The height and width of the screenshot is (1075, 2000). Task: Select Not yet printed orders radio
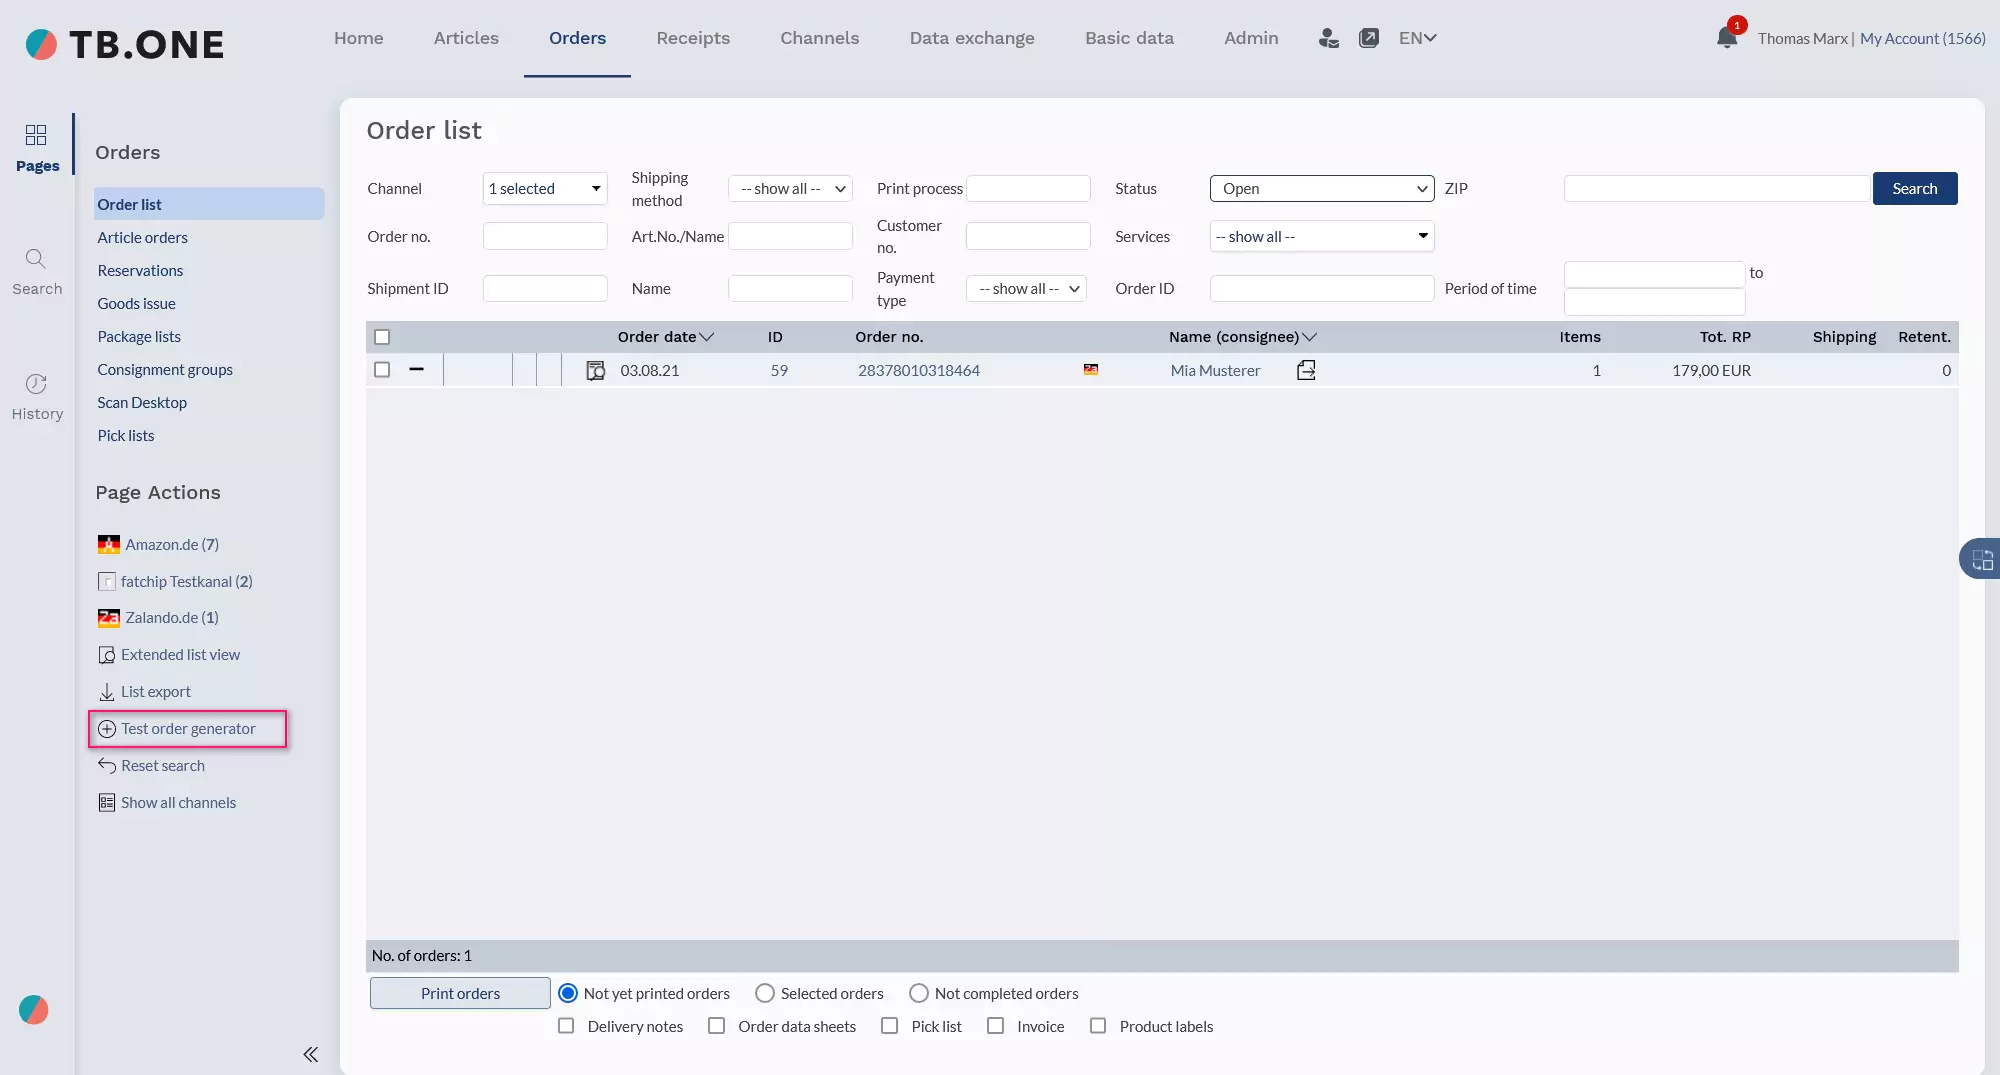pyautogui.click(x=568, y=993)
